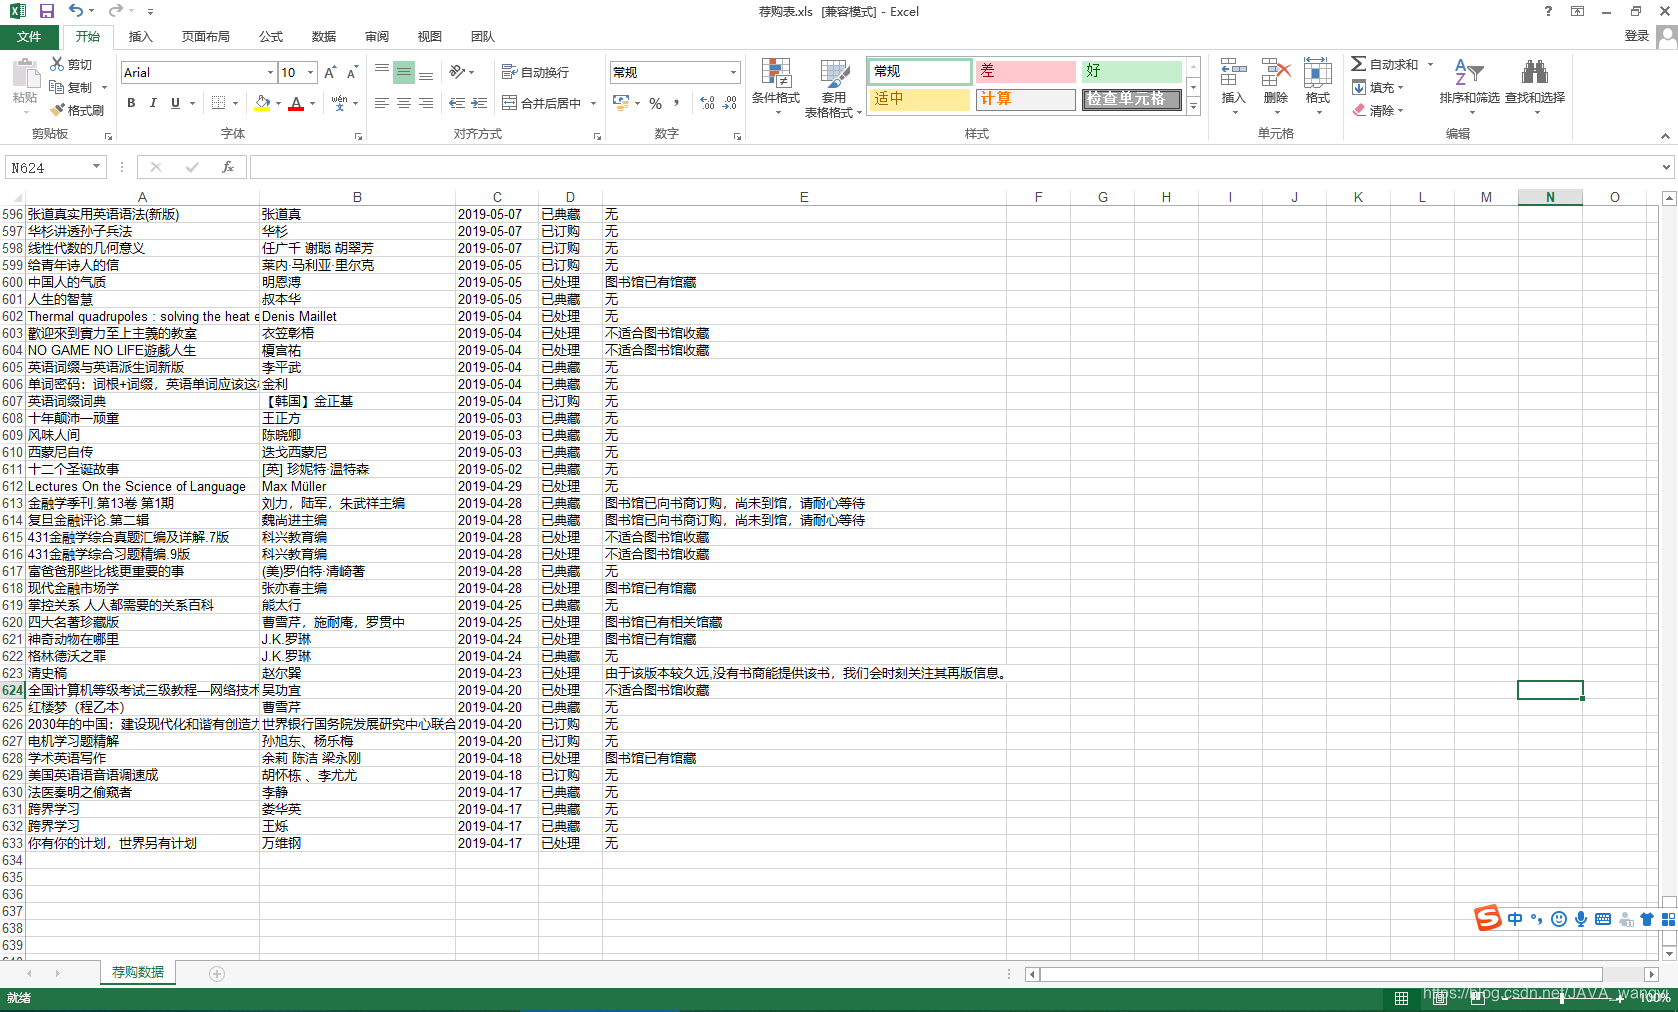Increase decimal places icon
This screenshot has height=1012, width=1678.
pyautogui.click(x=707, y=103)
